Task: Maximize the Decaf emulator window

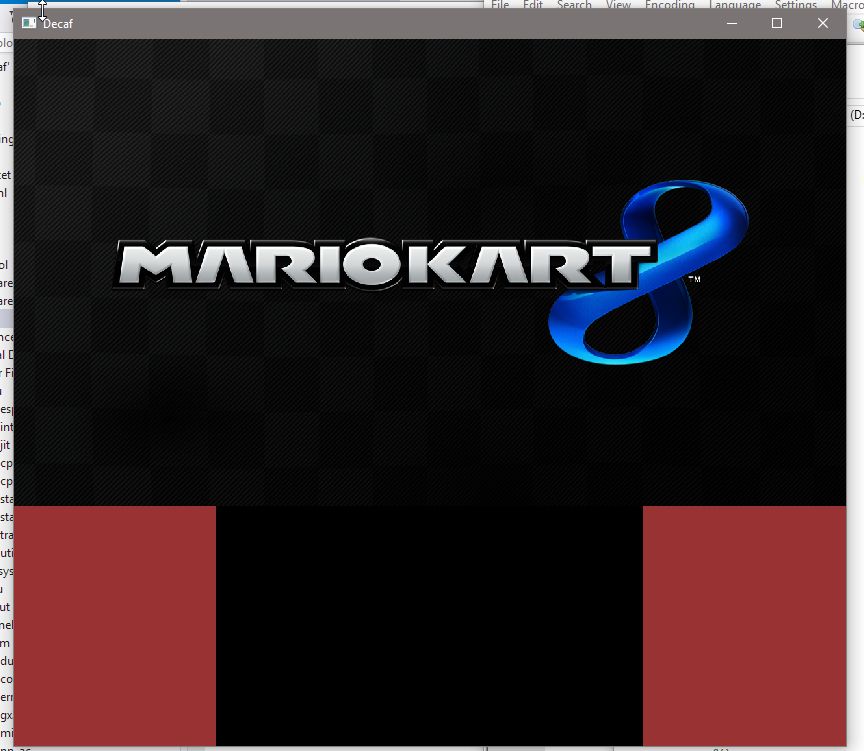Action: [775, 22]
